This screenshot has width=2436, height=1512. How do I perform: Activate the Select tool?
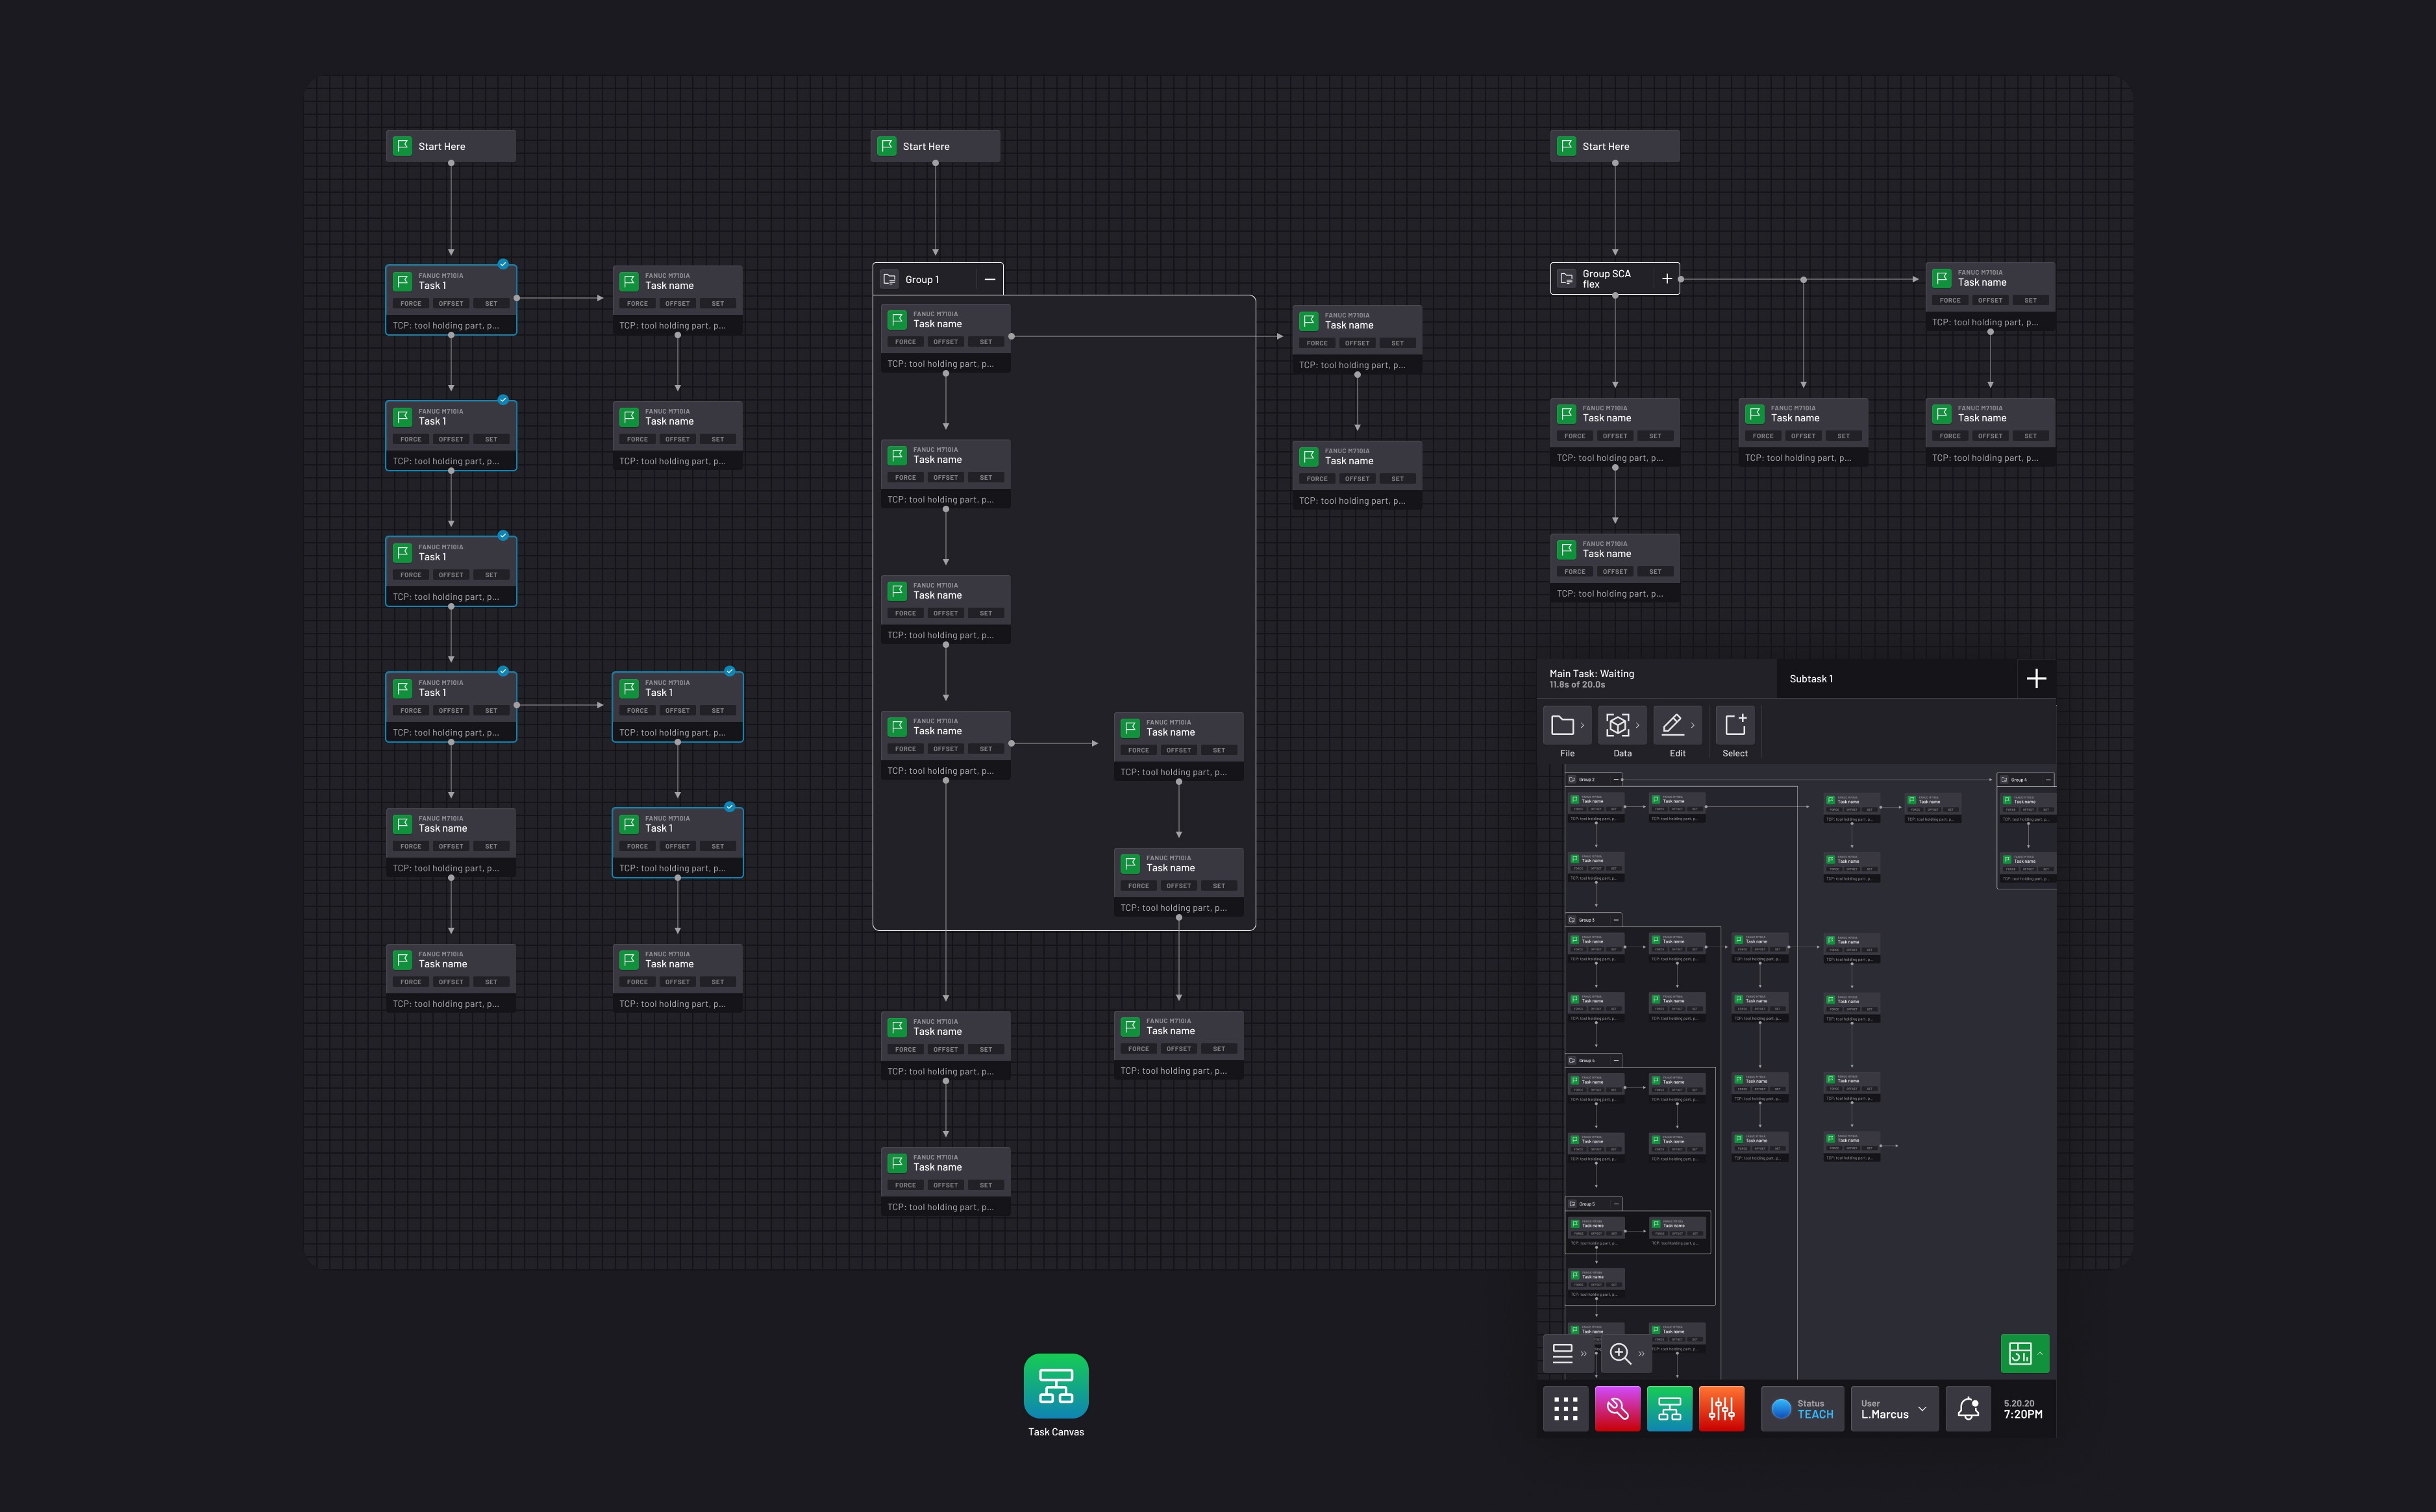(x=1735, y=725)
